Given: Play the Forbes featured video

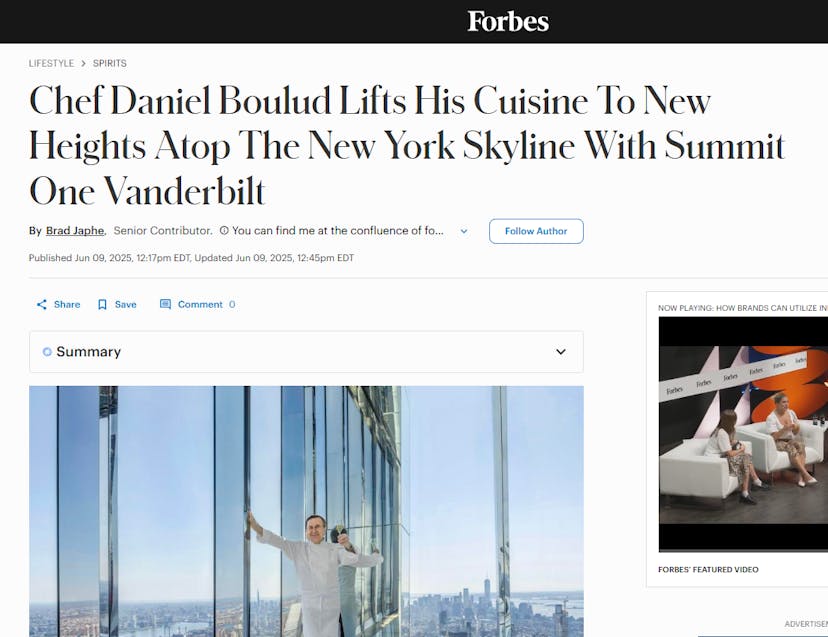Looking at the screenshot, I should coord(743,434).
